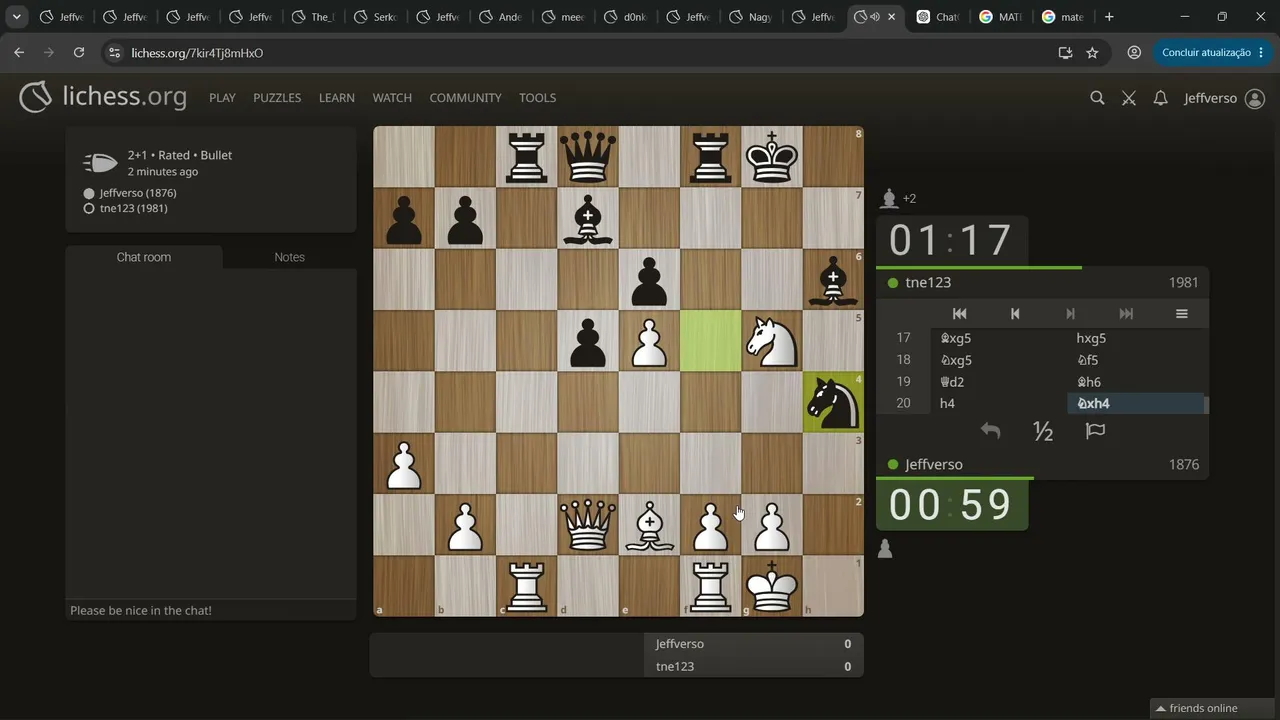Go to move 20 h4
Image resolution: width=1280 pixels, height=720 pixels.
1000,404
